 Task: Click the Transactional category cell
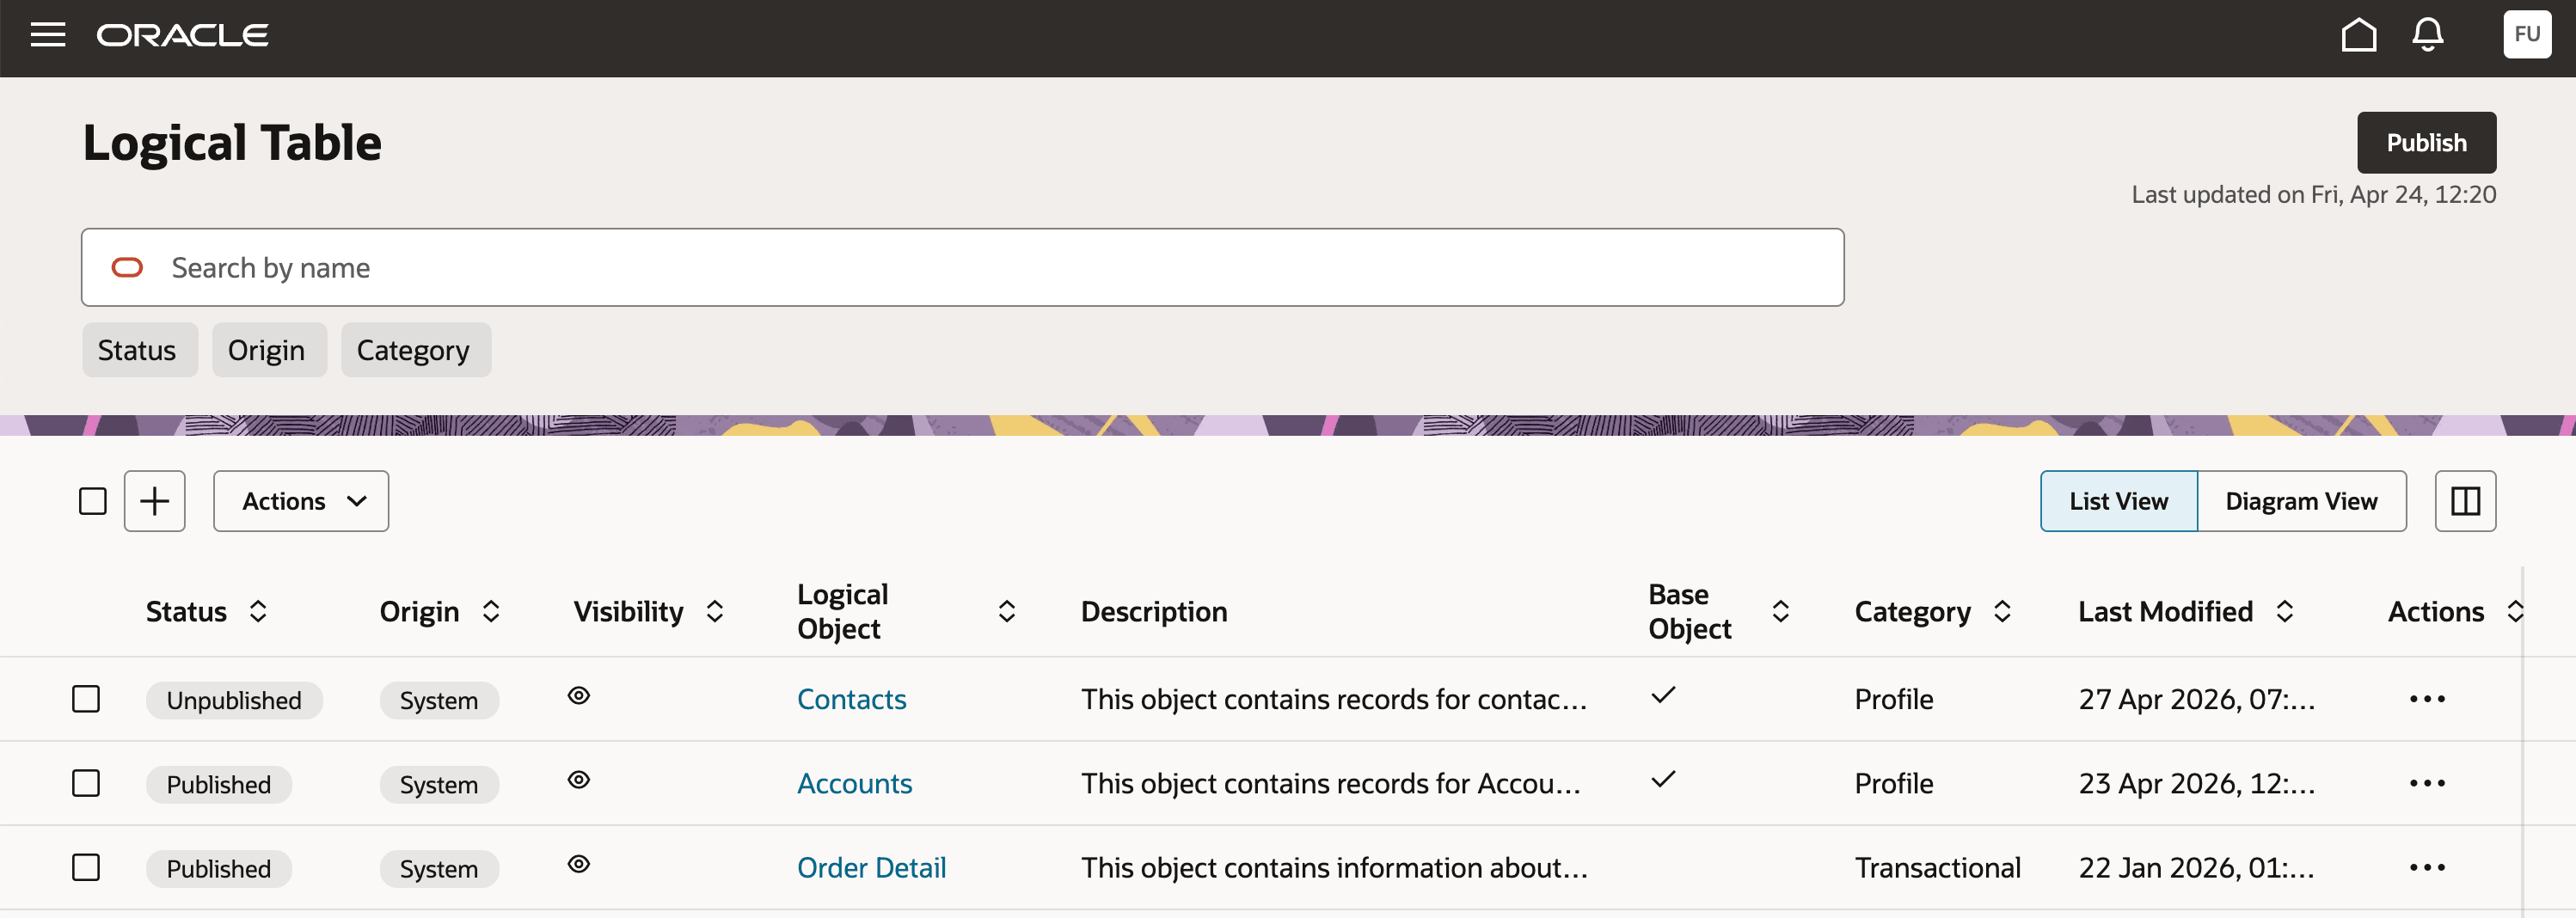coord(1937,867)
